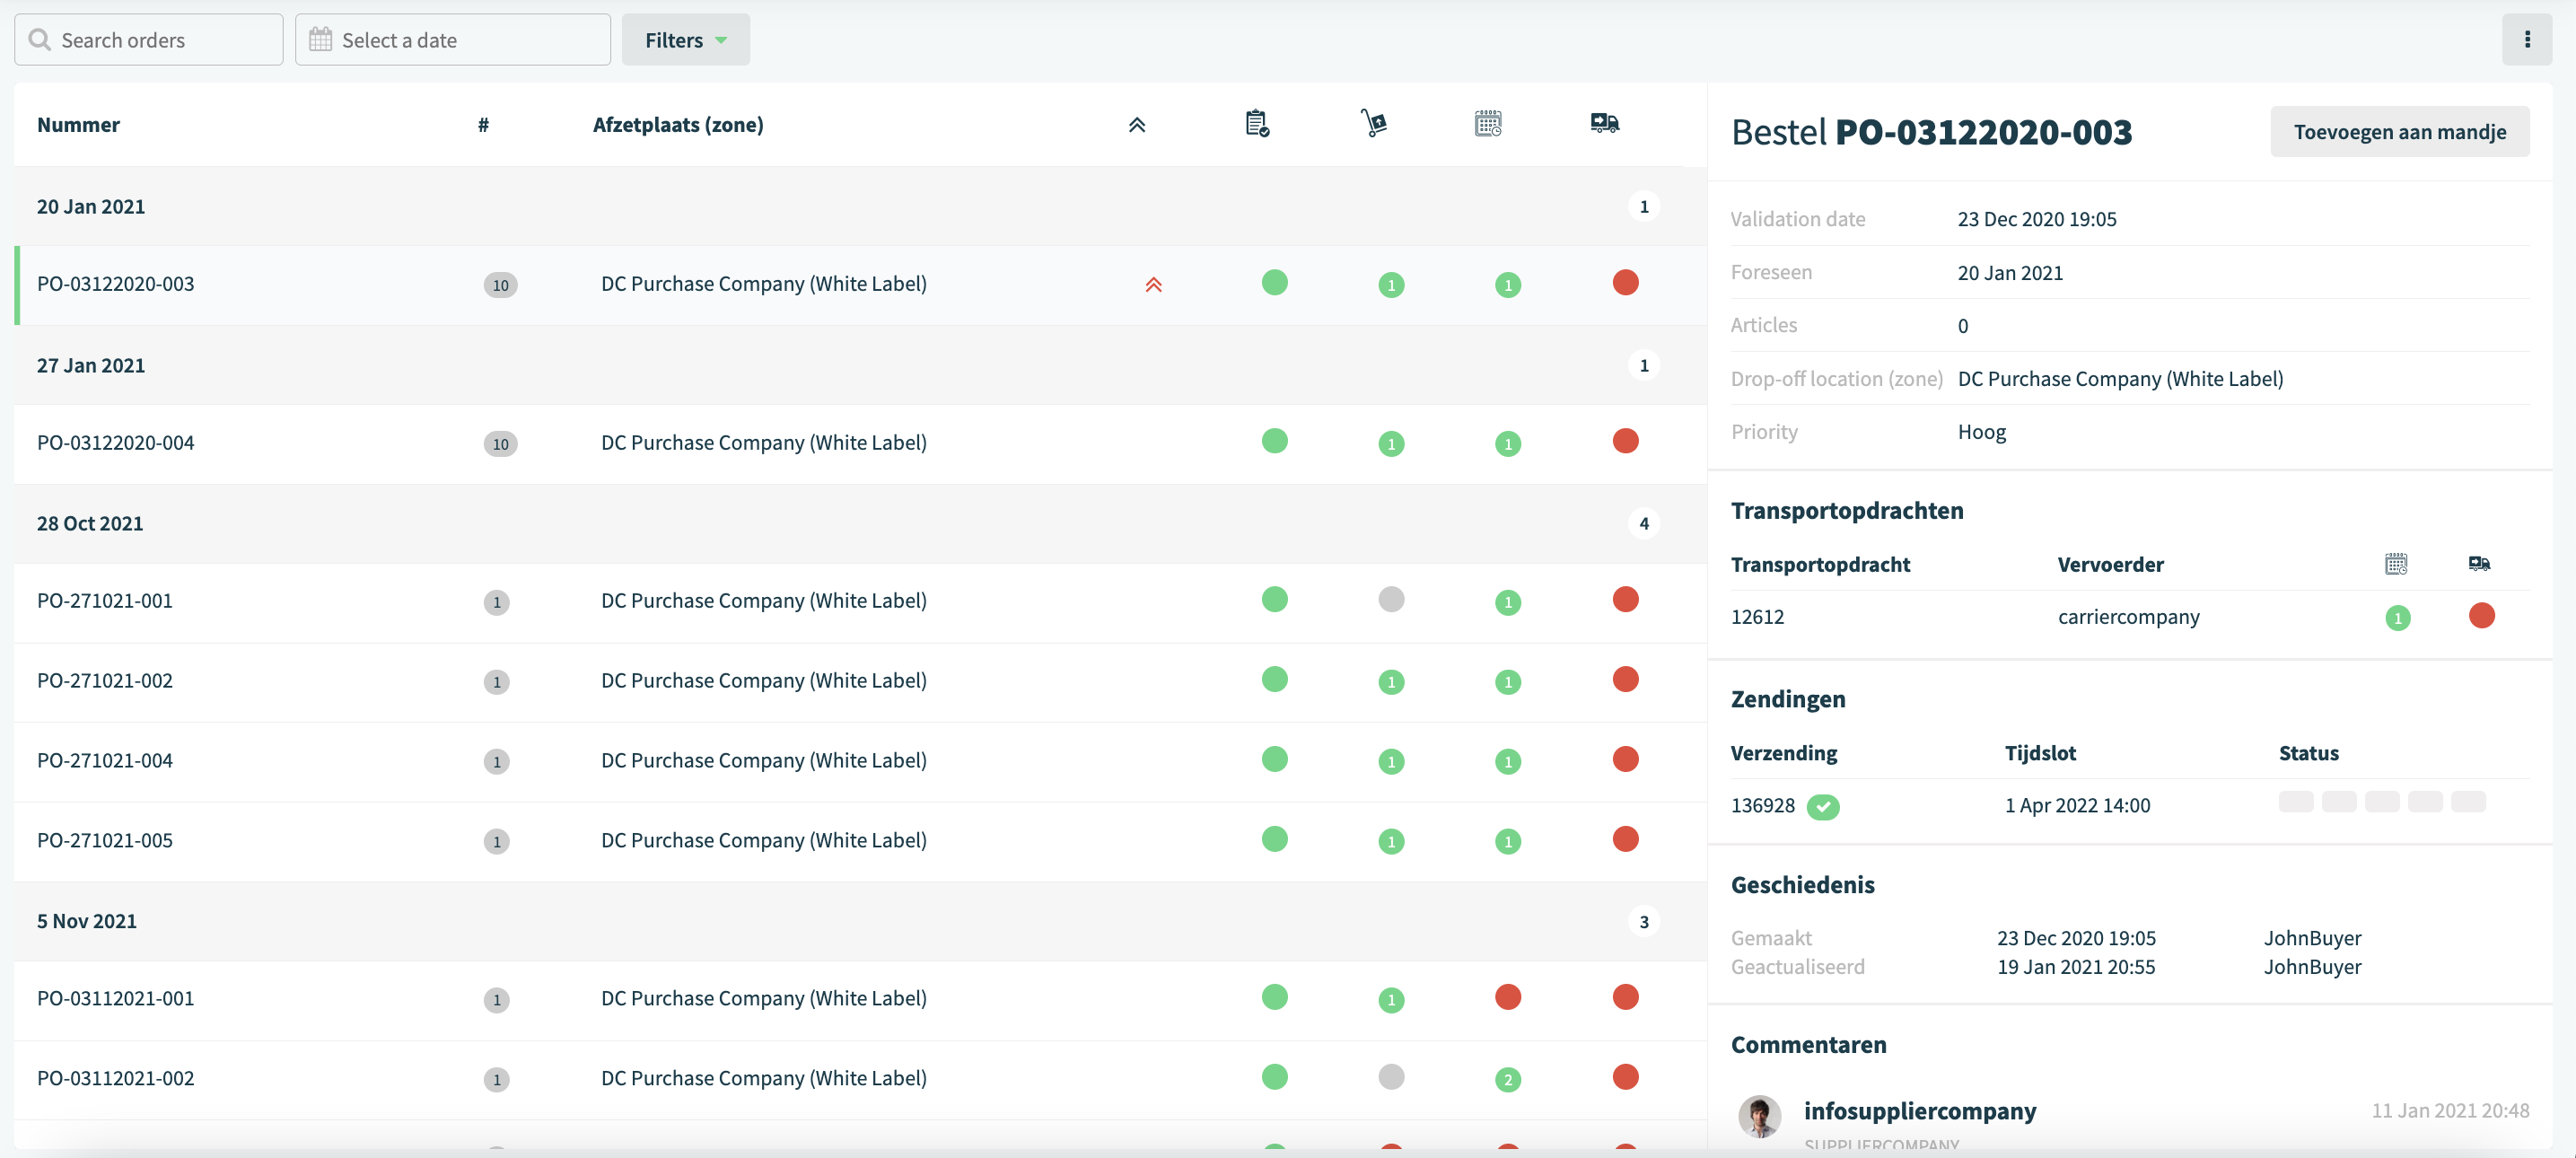Click the shipment 136928 status progress bar
Screen dimensions: 2576x1158
pos(2382,802)
